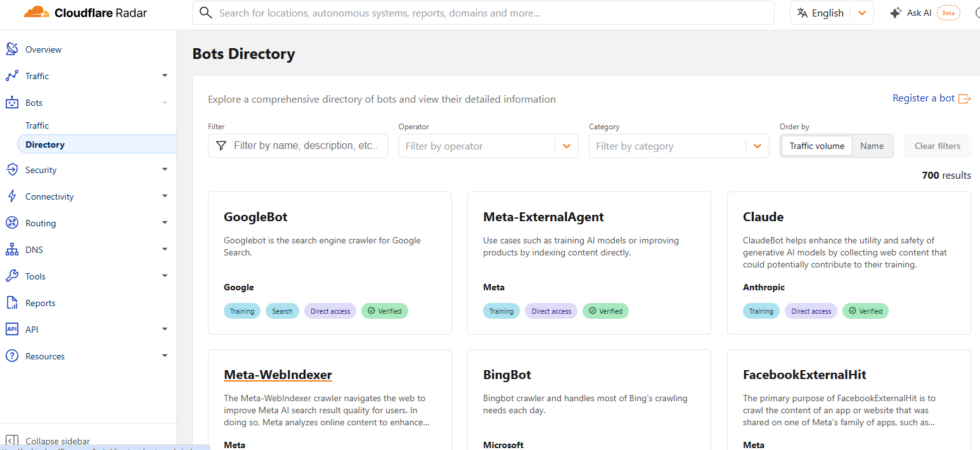980x450 pixels.
Task: Click GoogleBot's Search tag
Action: tap(282, 311)
